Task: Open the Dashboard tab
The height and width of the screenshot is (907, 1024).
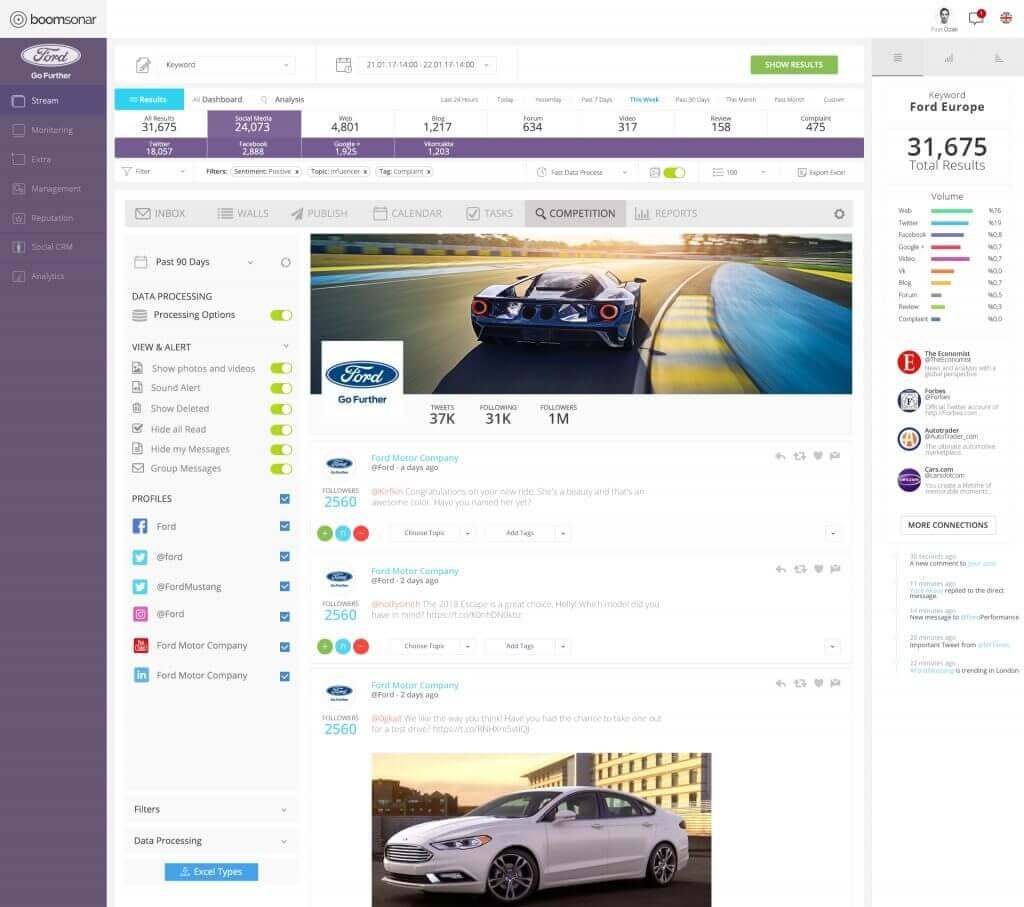Action: point(217,99)
